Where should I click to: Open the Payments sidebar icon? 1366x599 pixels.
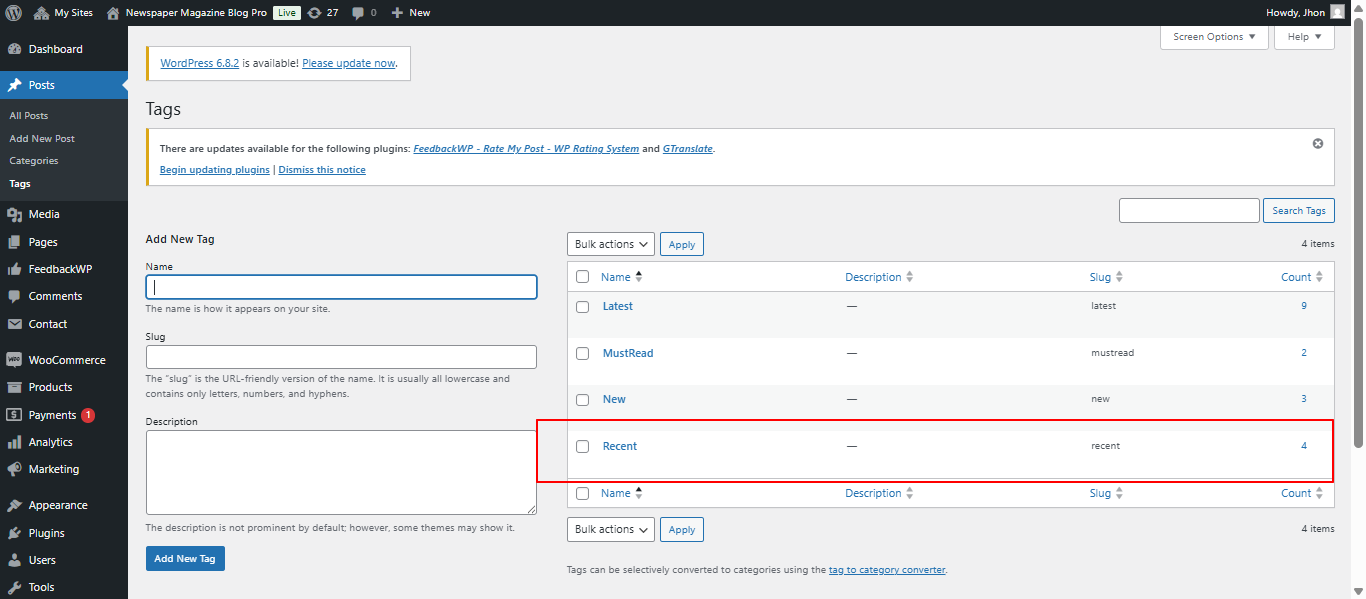[14, 415]
